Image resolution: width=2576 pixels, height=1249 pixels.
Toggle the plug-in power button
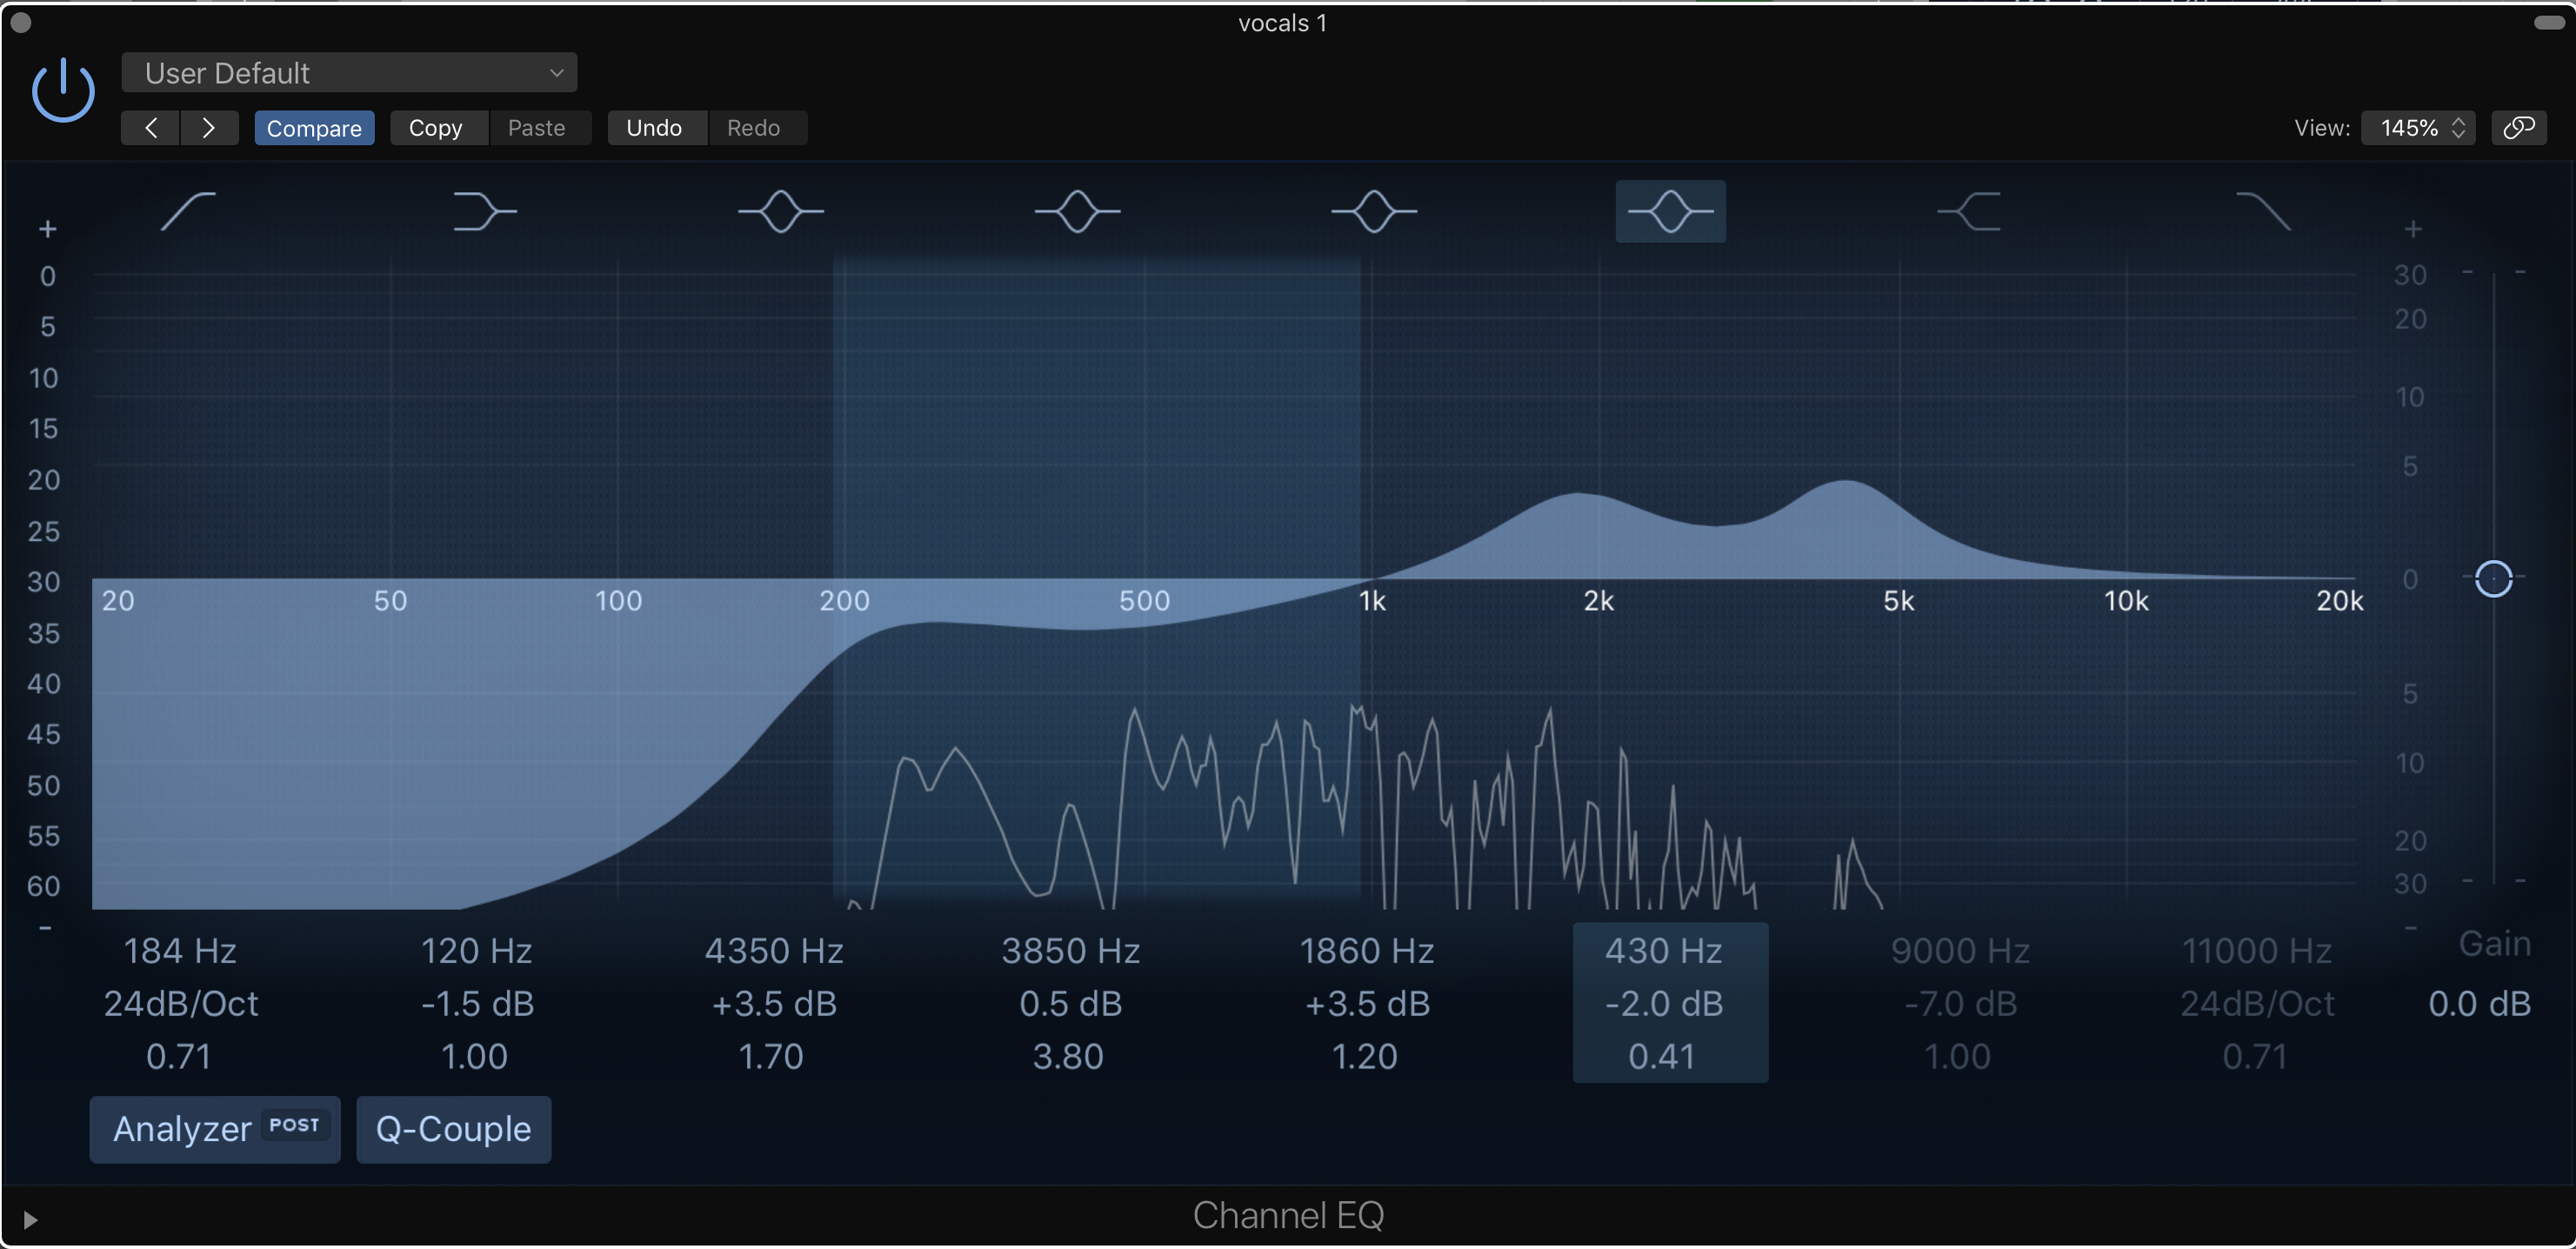click(63, 91)
